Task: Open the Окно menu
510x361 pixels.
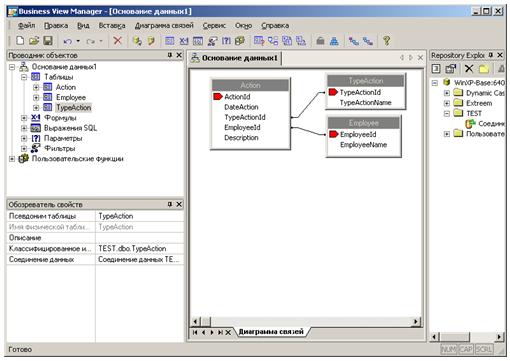Action: pyautogui.click(x=243, y=26)
